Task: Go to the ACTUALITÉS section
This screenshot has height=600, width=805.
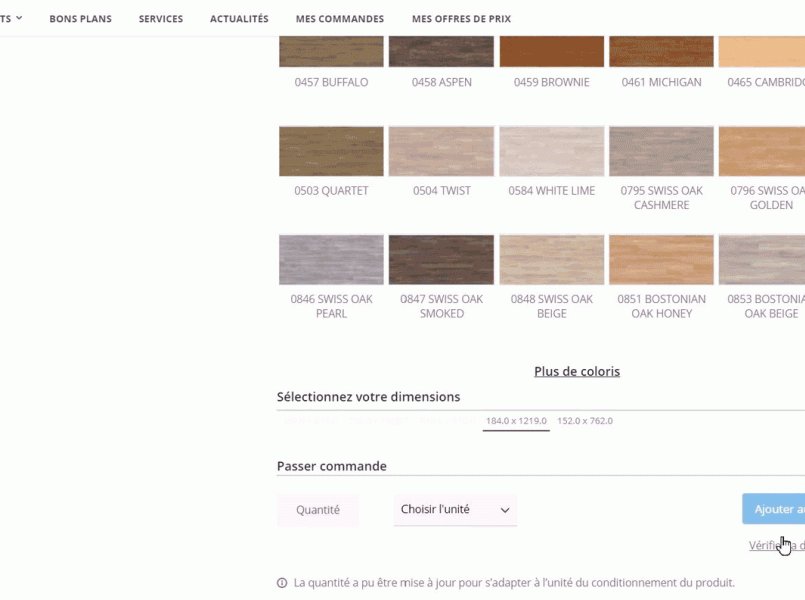Action: (x=239, y=18)
